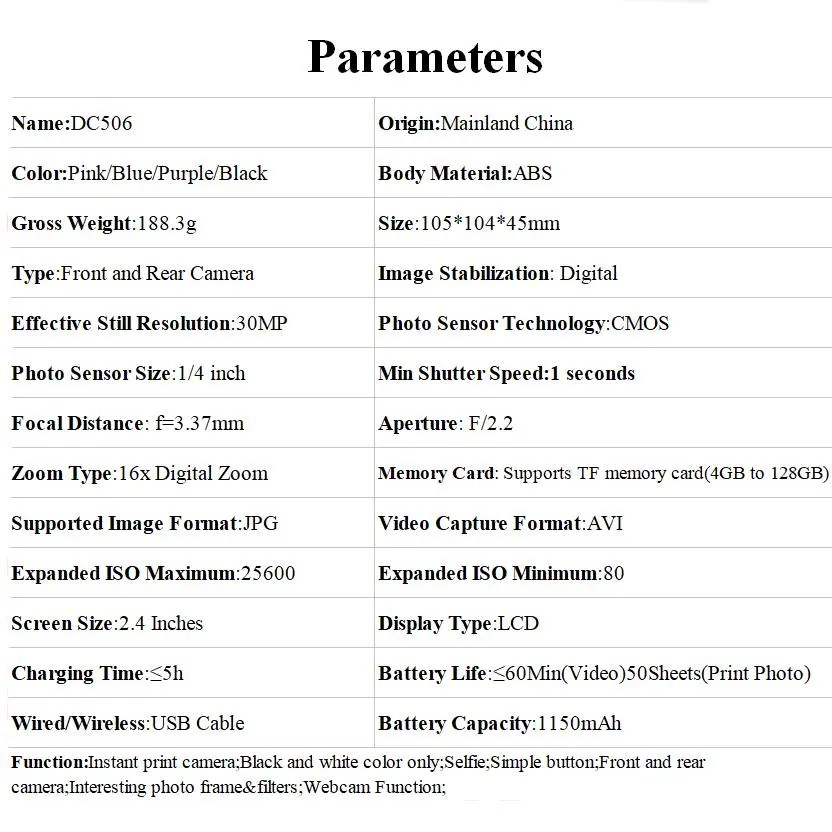Screen dimensions: 832x832
Task: Click the Size 105*104*45mm entry
Action: tap(469, 223)
